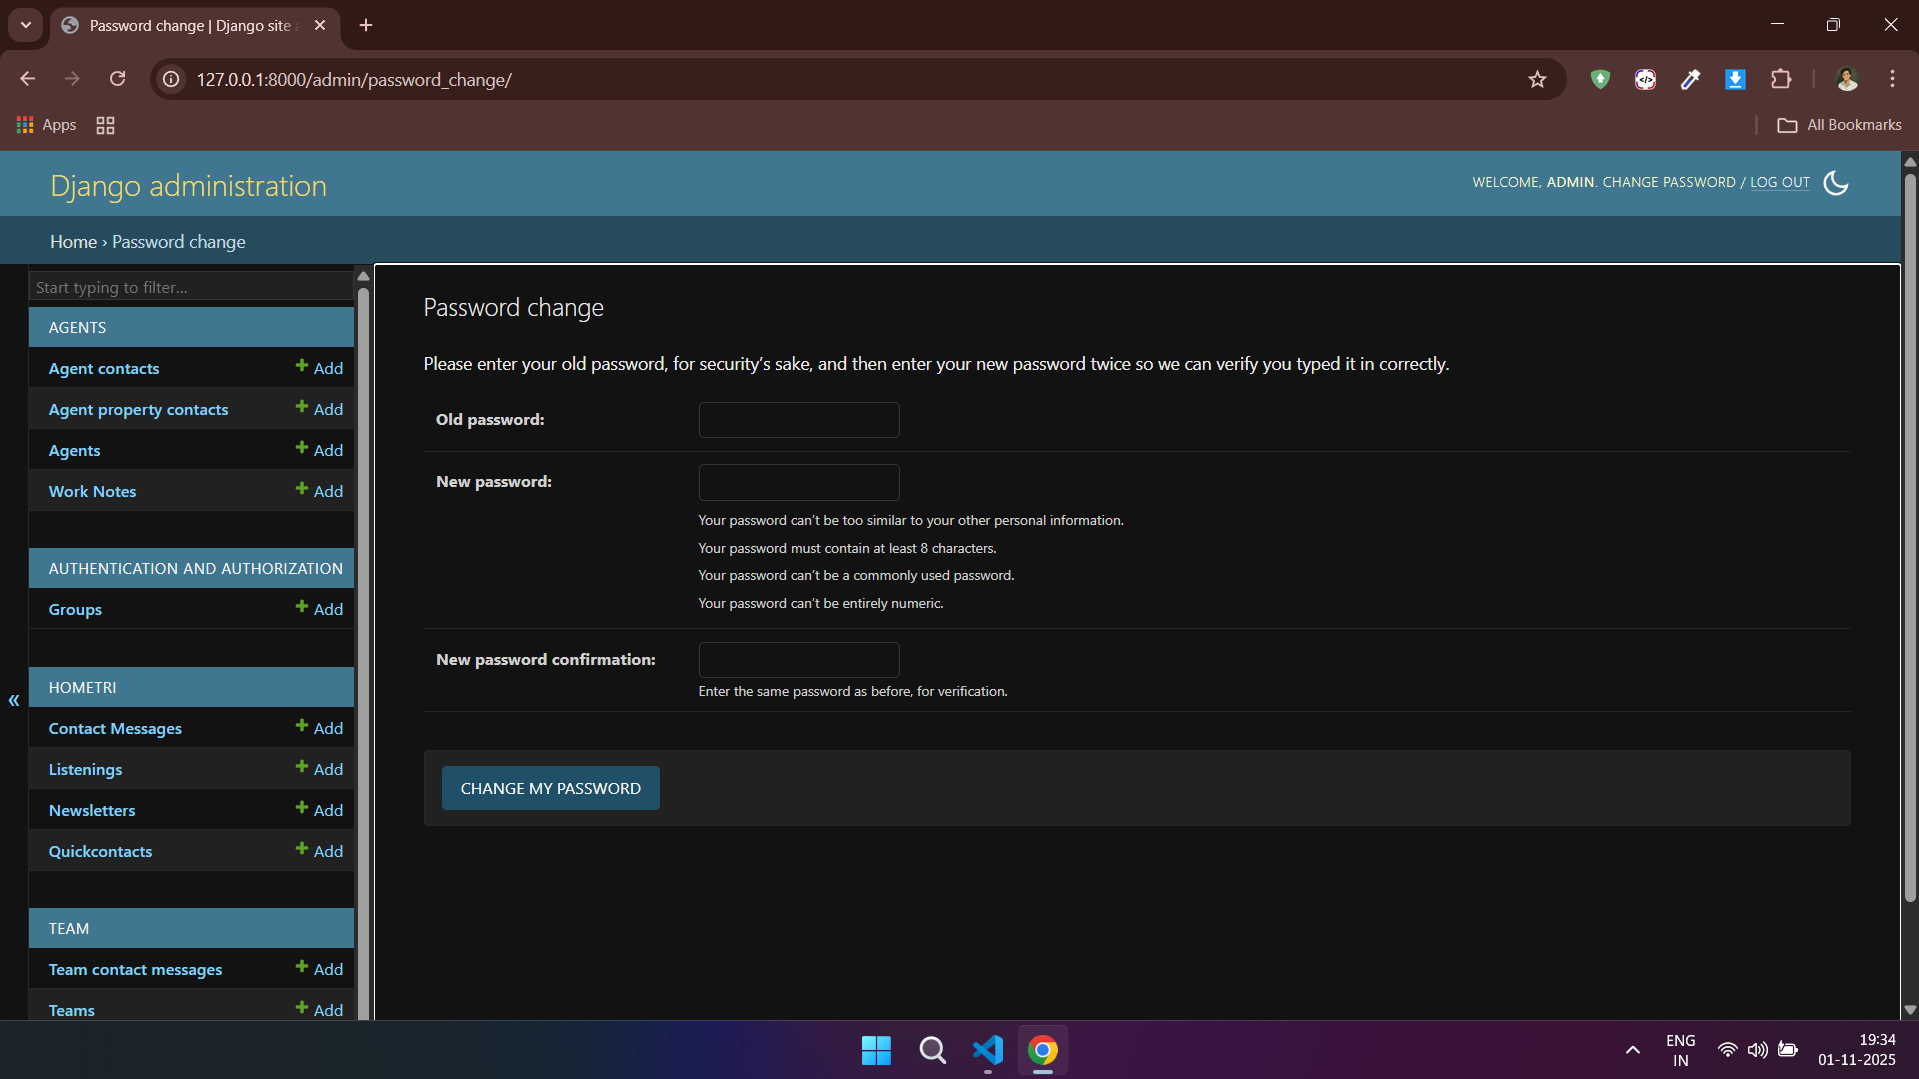
Task: View site information icon in address bar
Action: 172,80
